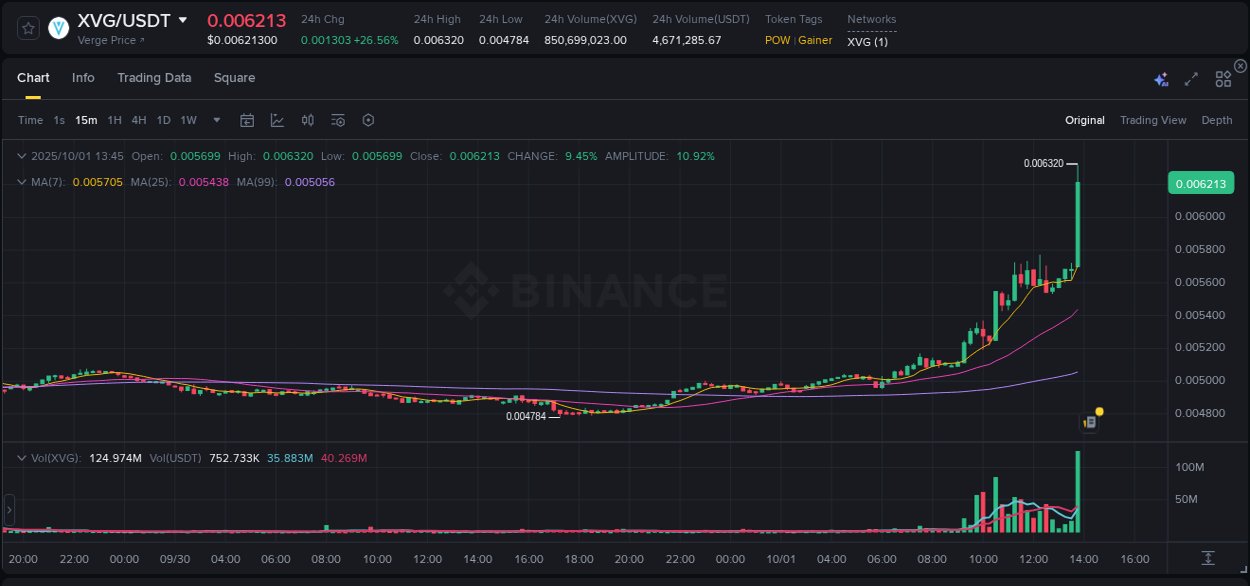The image size is (1250, 586).
Task: Switch to Depth view
Action: coord(1216,120)
